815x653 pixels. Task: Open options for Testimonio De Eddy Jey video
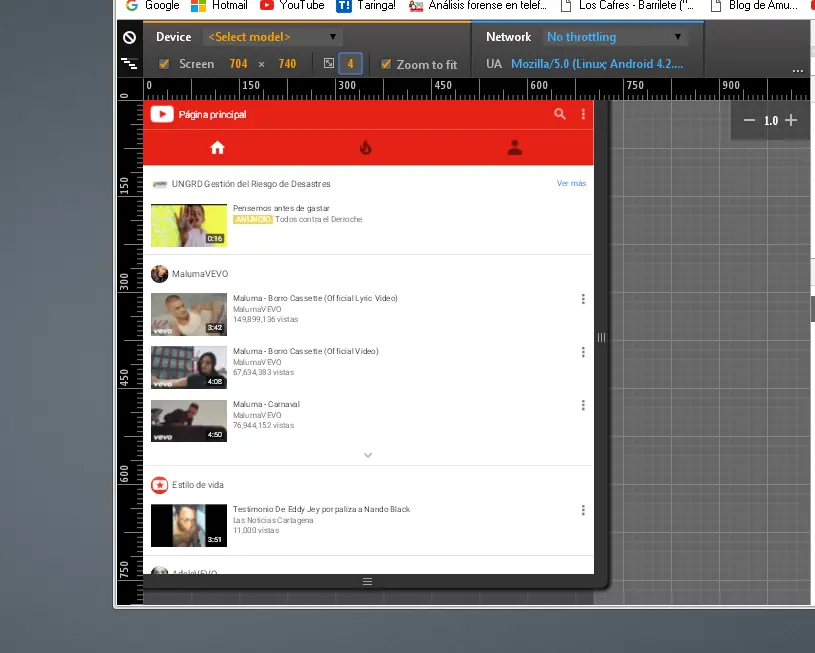(583, 510)
